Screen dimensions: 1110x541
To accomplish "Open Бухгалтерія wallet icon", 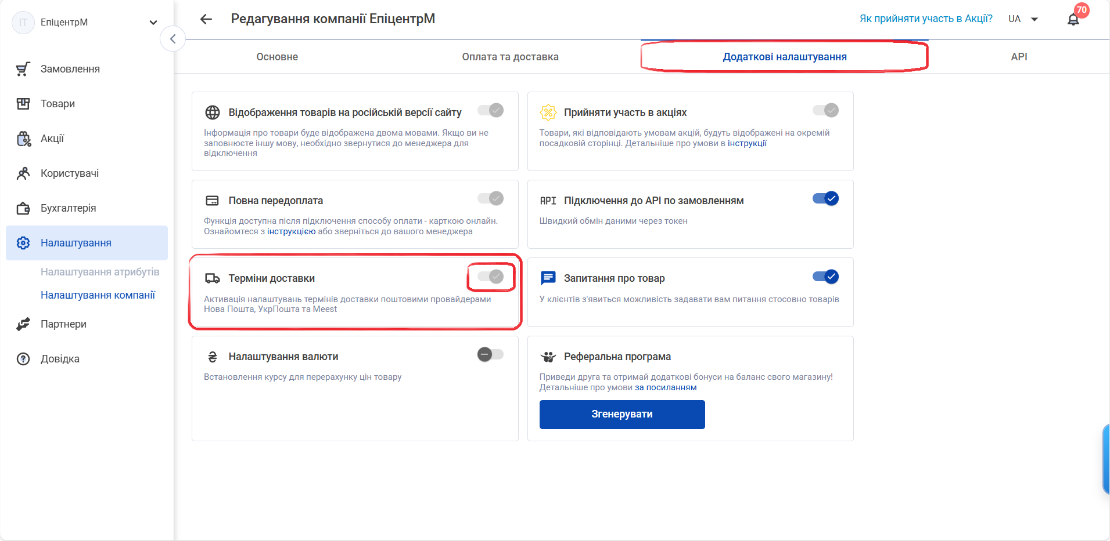I will 23,208.
